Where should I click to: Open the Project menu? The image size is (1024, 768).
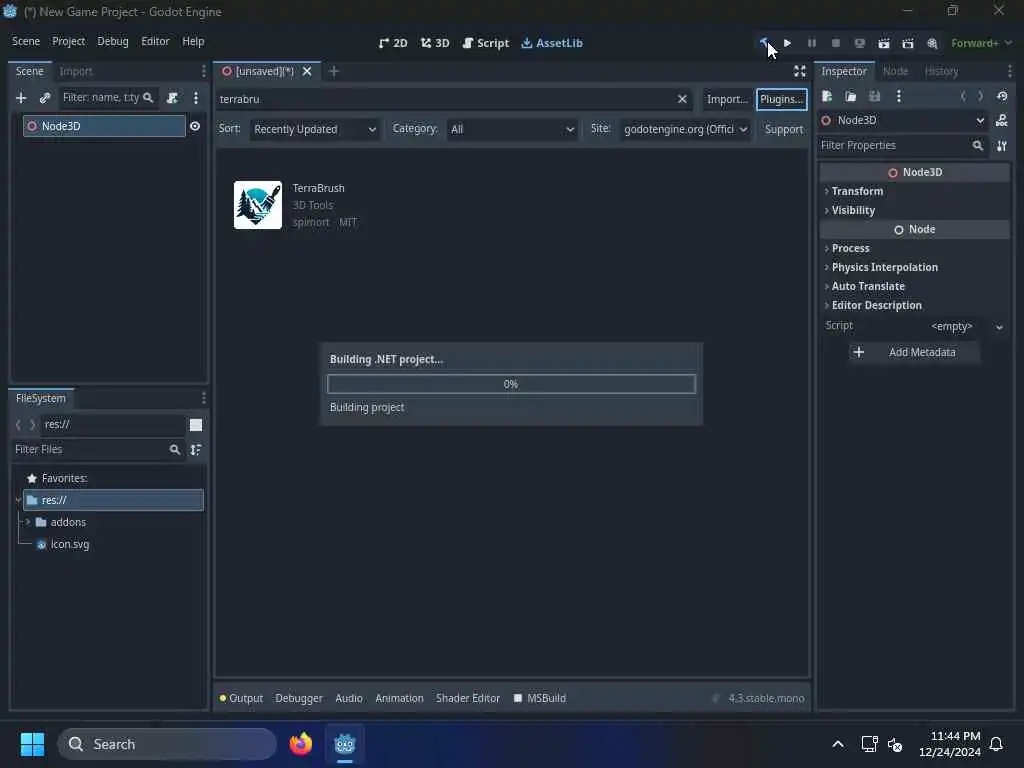69,41
